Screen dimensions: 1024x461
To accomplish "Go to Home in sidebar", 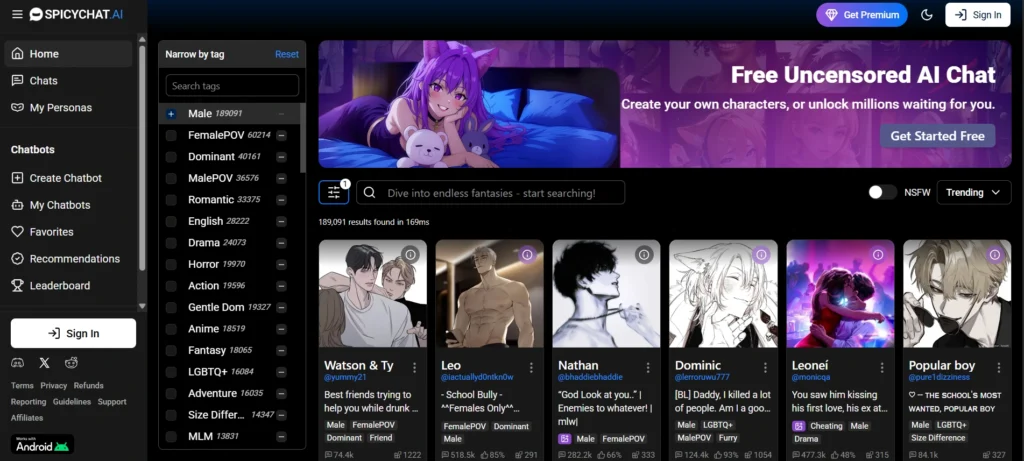I will 69,54.
